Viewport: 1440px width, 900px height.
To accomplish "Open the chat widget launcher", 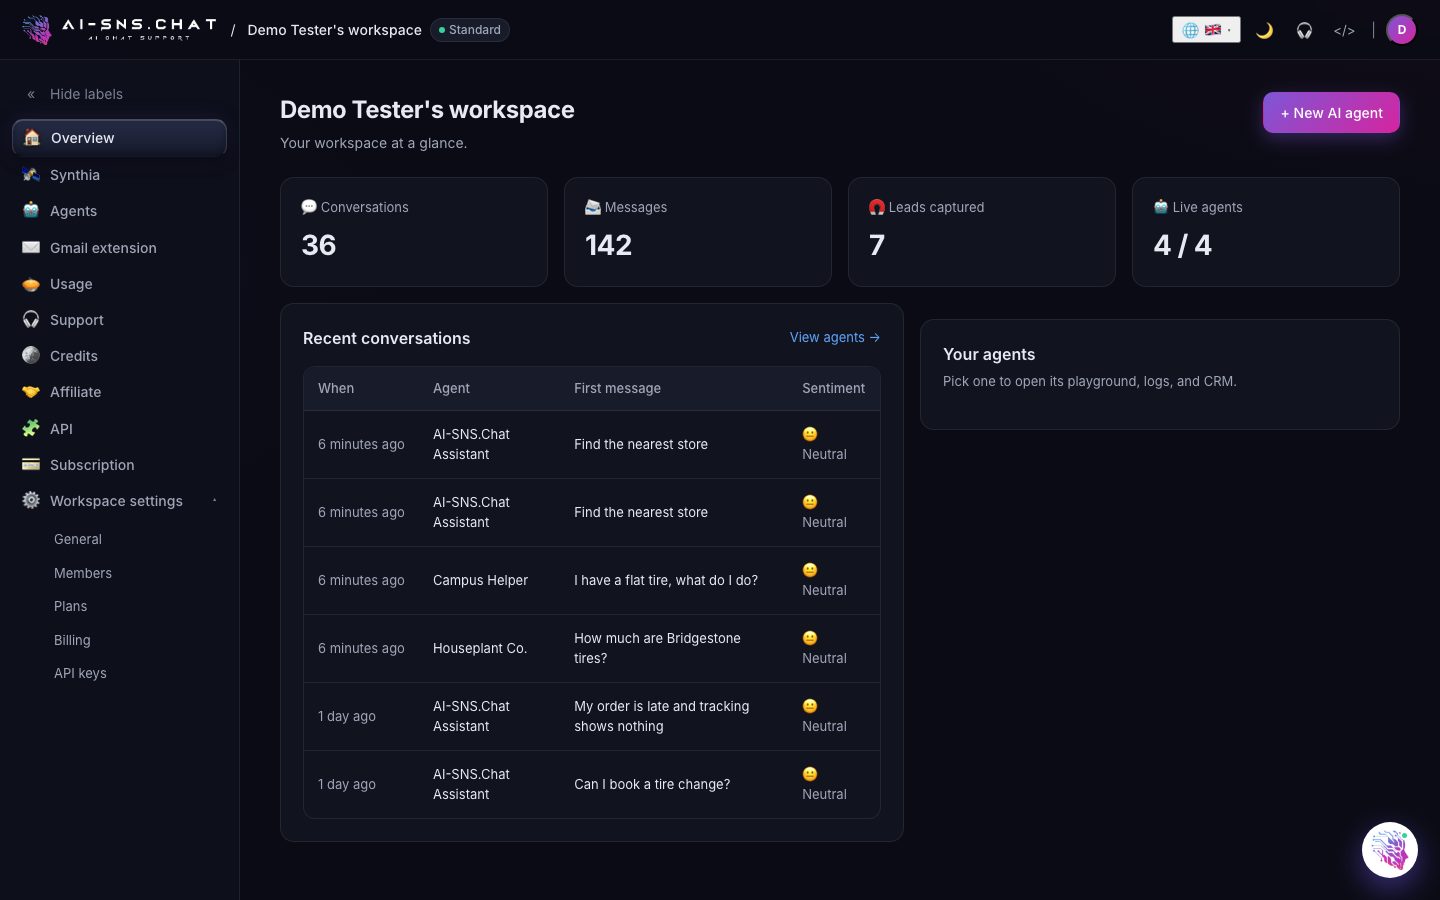I will [x=1390, y=850].
